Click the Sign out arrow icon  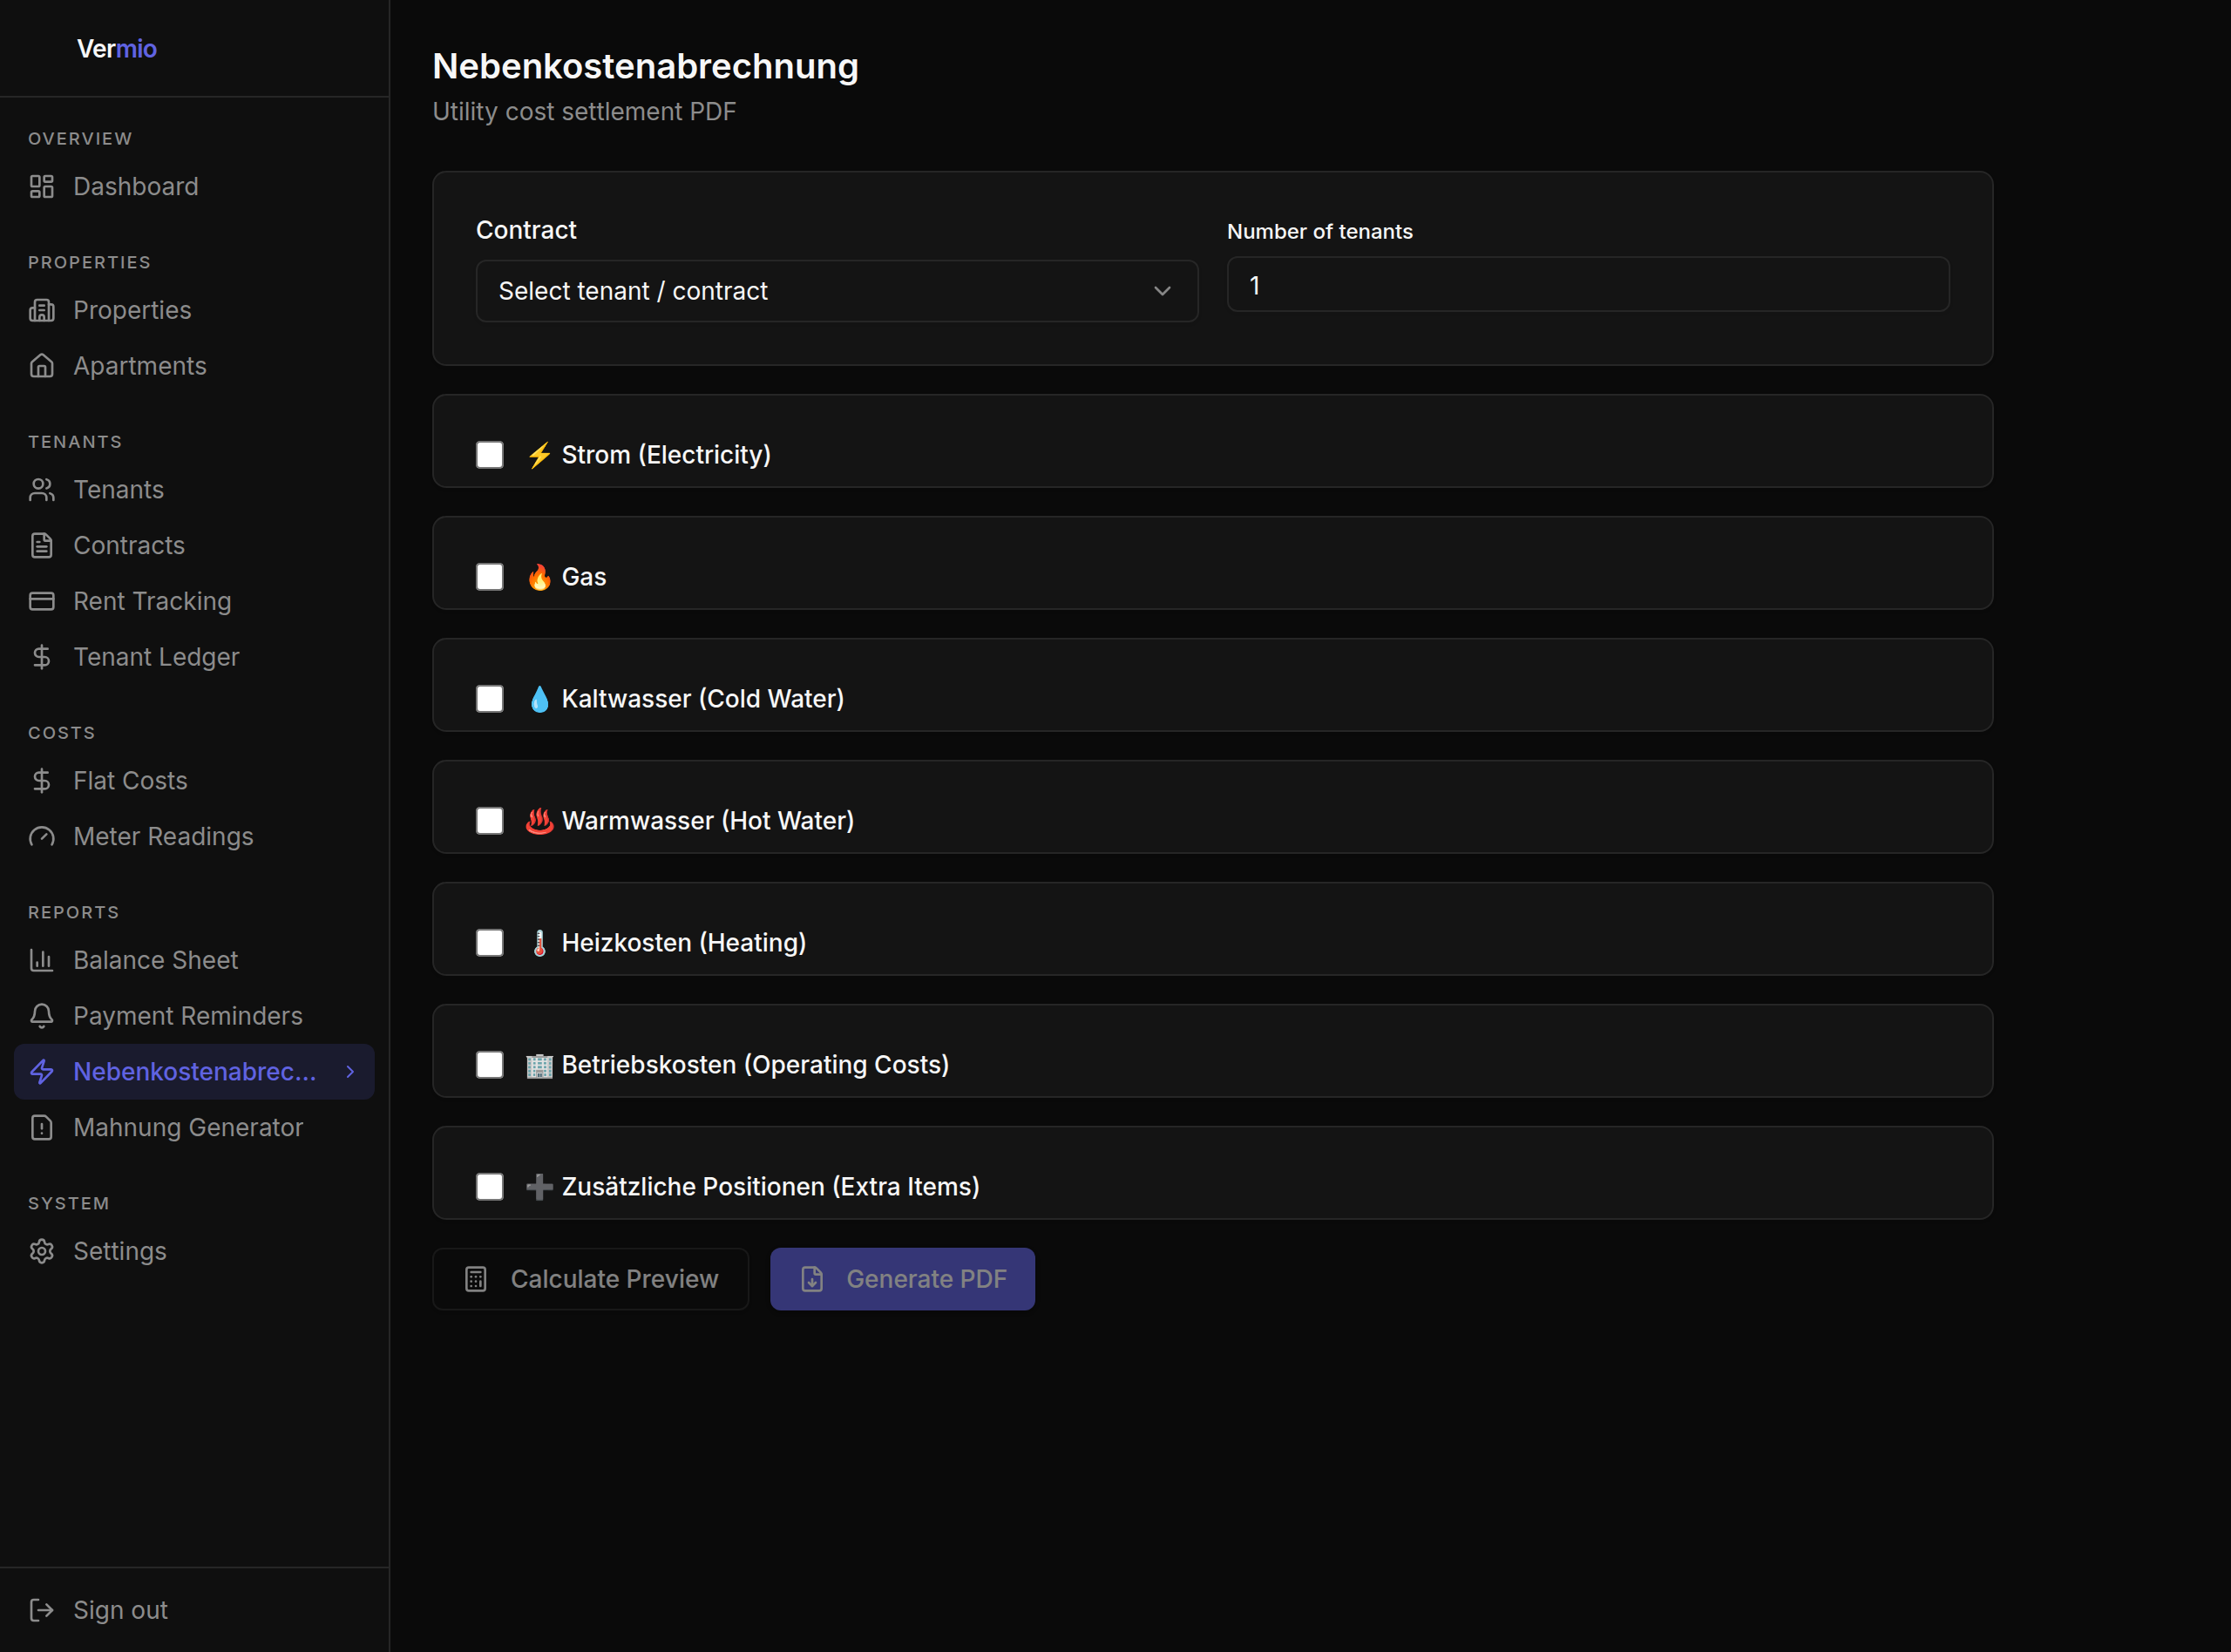pyautogui.click(x=41, y=1610)
